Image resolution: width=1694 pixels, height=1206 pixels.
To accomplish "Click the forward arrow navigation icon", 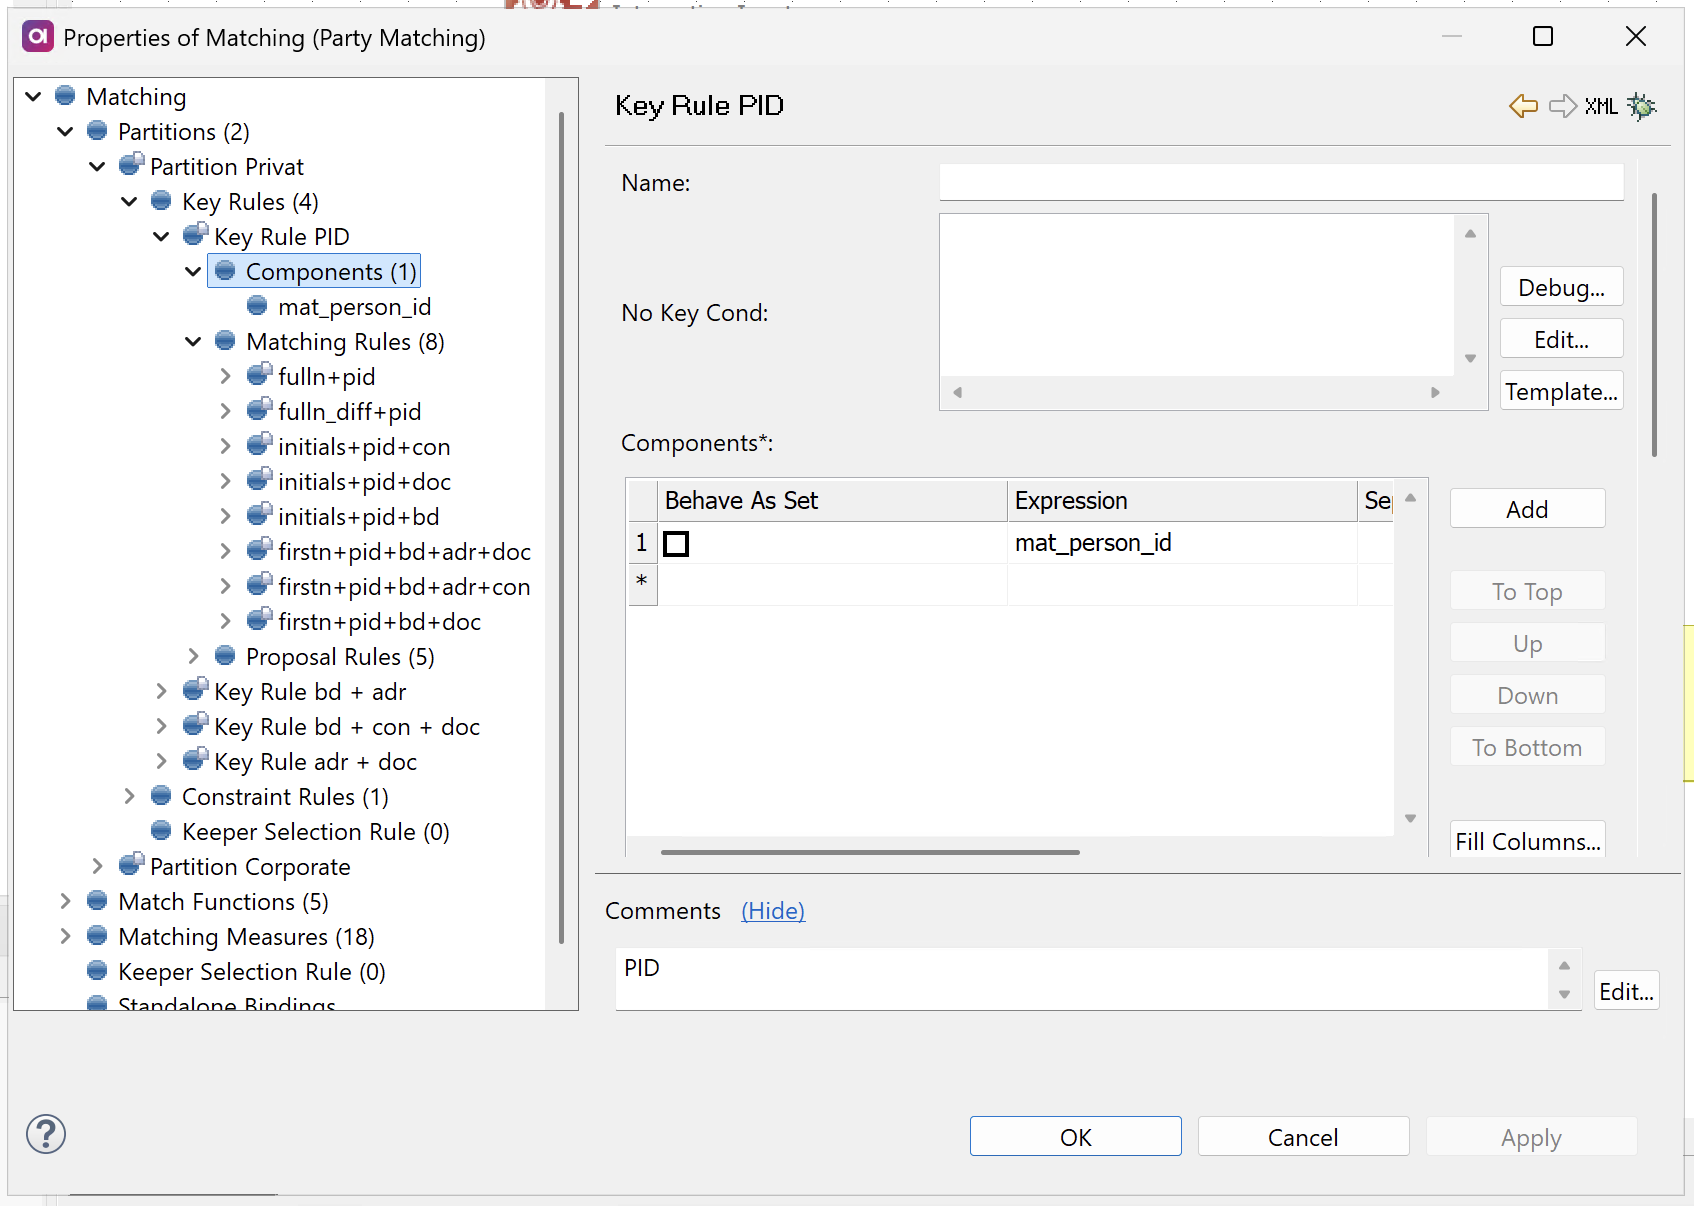I will (1562, 106).
